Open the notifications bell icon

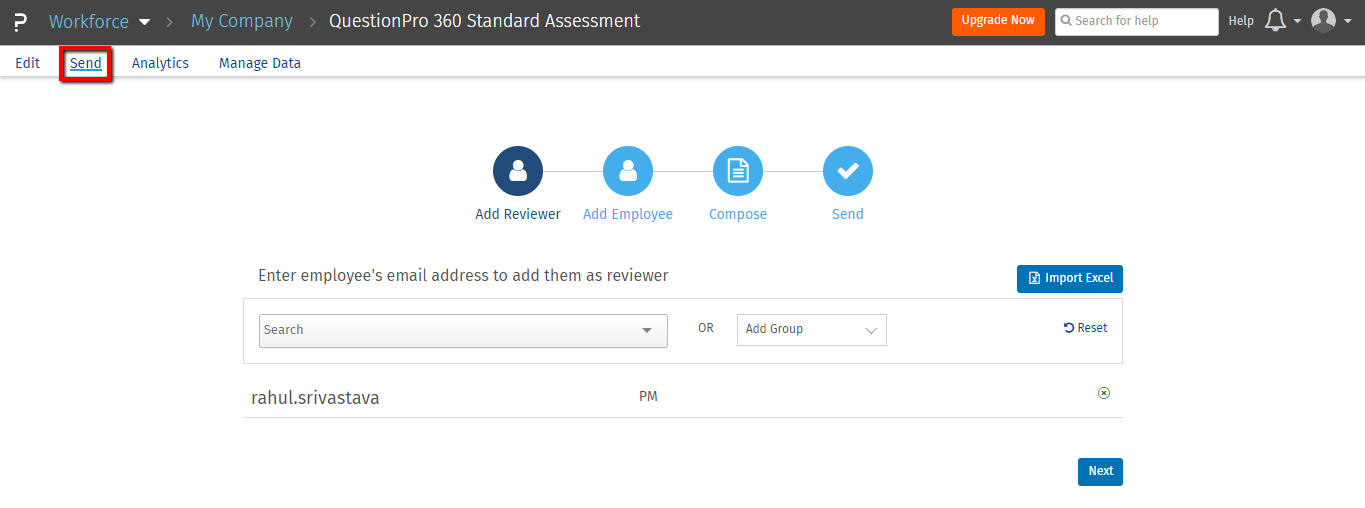pyautogui.click(x=1275, y=20)
